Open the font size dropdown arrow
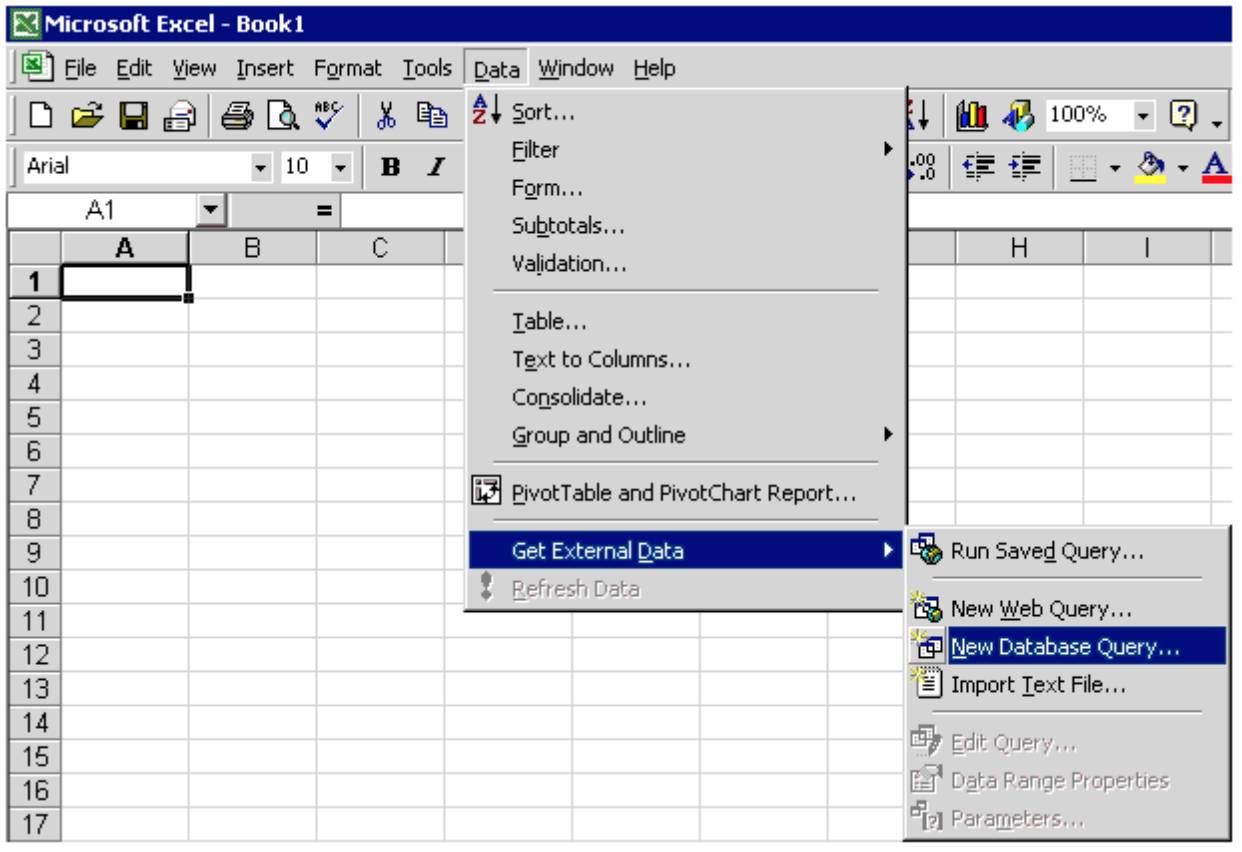This screenshot has height=852, width=1242. pyautogui.click(x=340, y=167)
